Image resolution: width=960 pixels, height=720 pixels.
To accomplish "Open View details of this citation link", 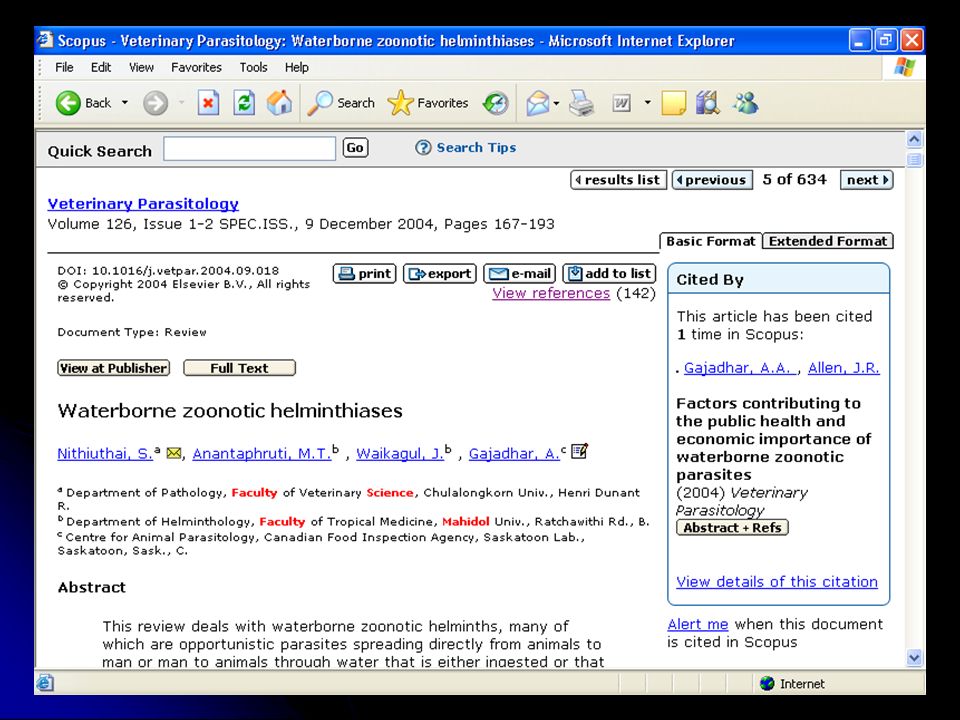I will point(777,582).
